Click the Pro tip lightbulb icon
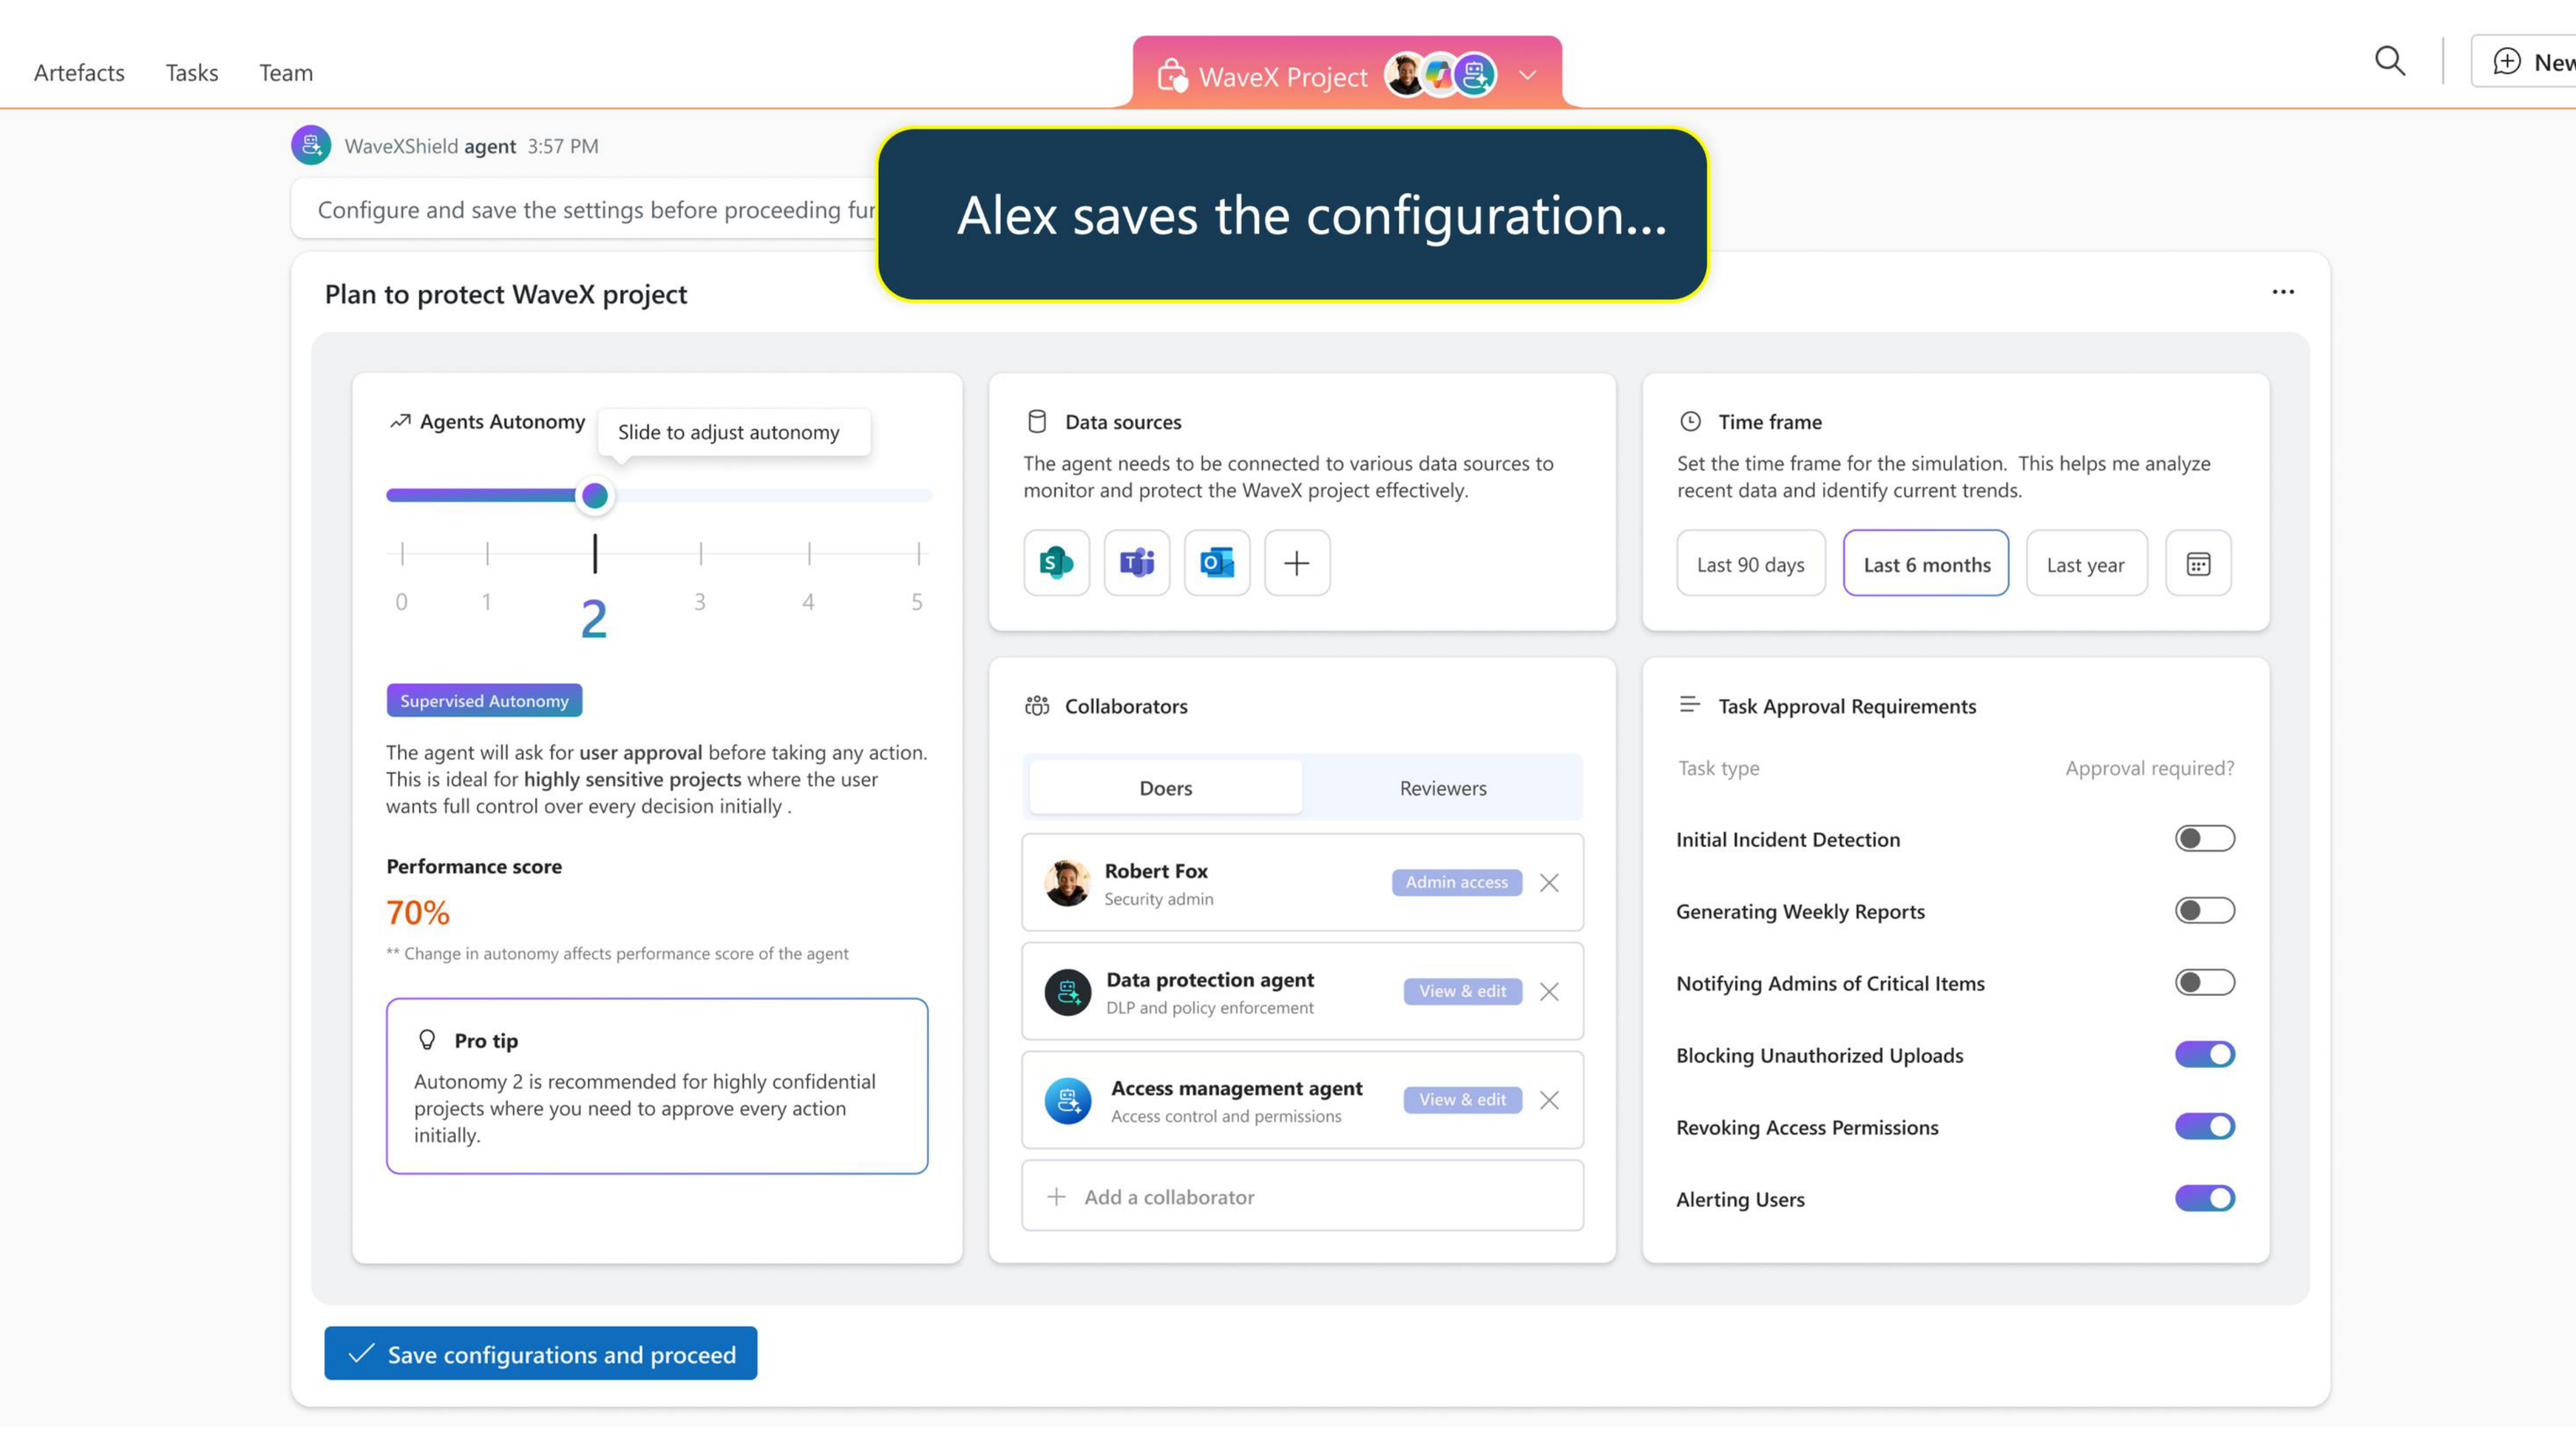2576x1449 pixels. click(427, 1040)
